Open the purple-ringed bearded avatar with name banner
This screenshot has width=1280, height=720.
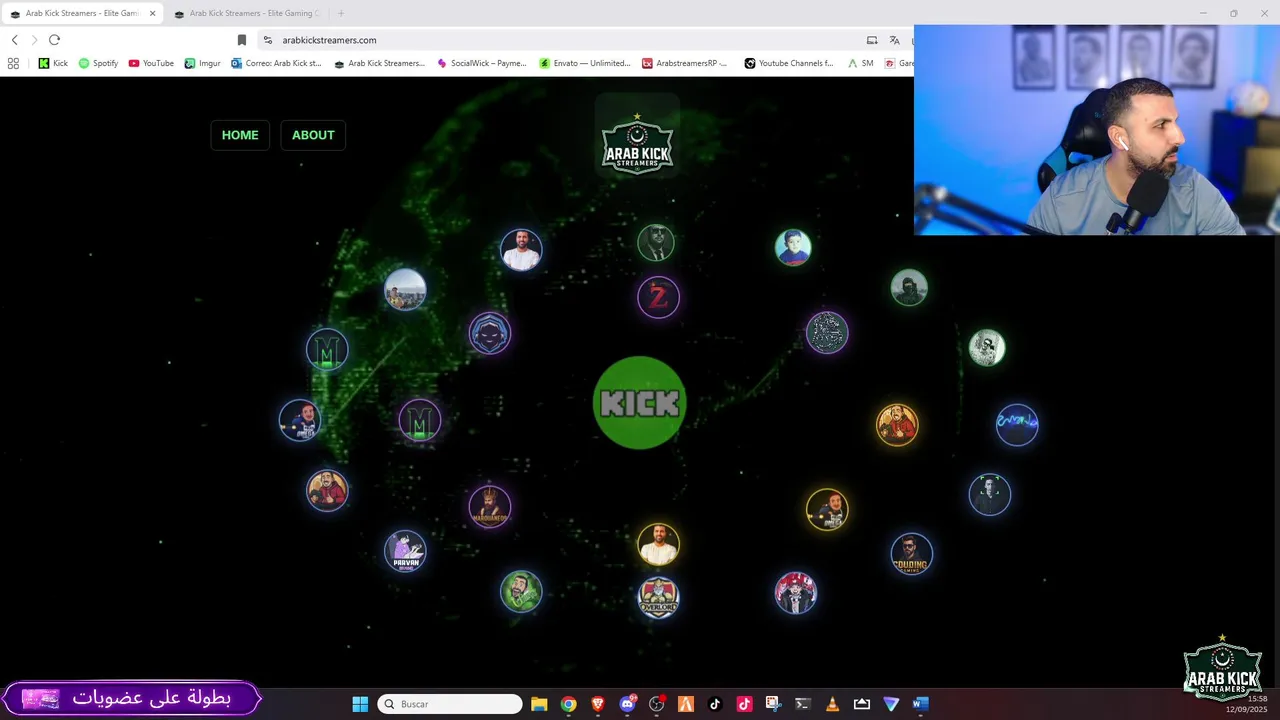point(490,507)
